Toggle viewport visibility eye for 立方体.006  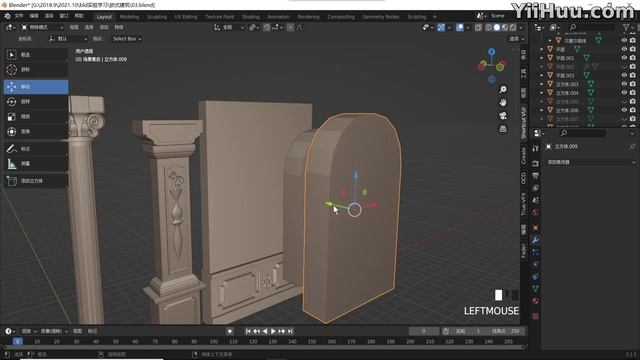624,110
